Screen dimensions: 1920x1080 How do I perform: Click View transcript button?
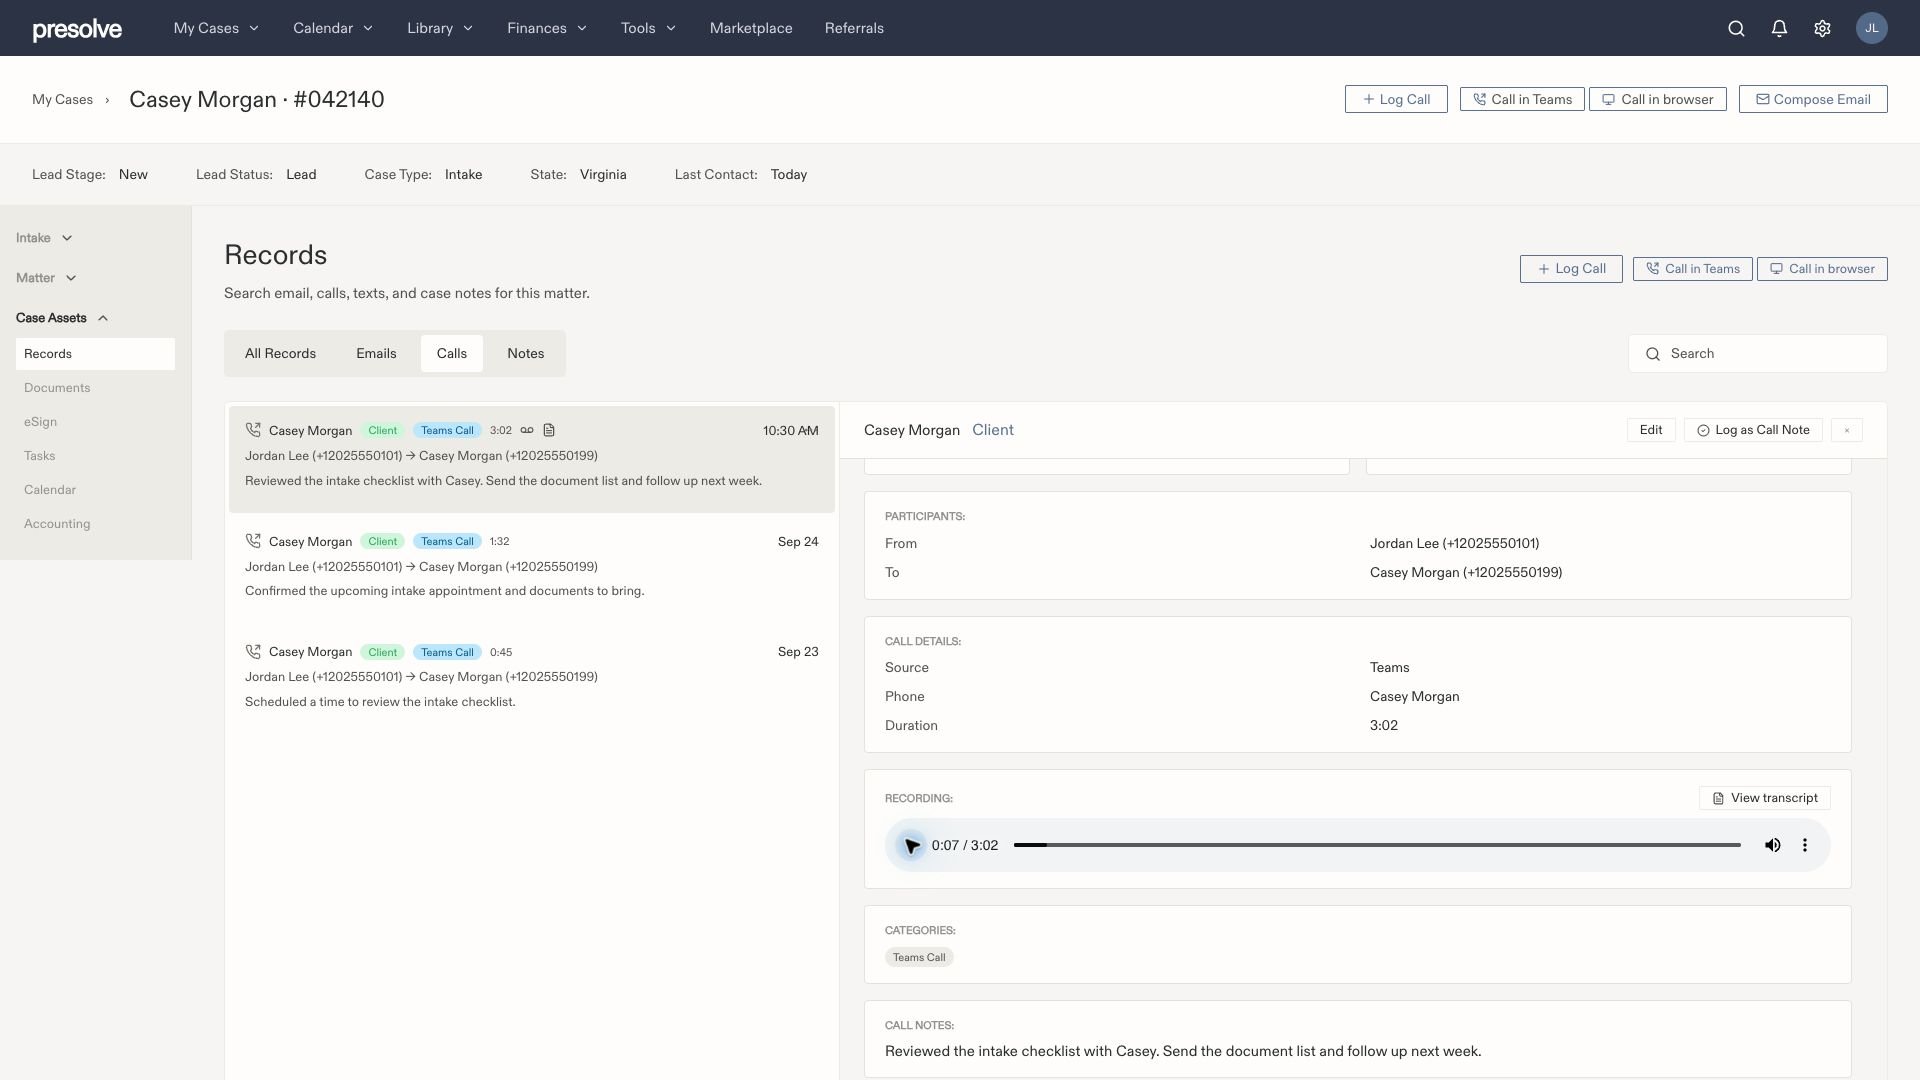pos(1764,798)
